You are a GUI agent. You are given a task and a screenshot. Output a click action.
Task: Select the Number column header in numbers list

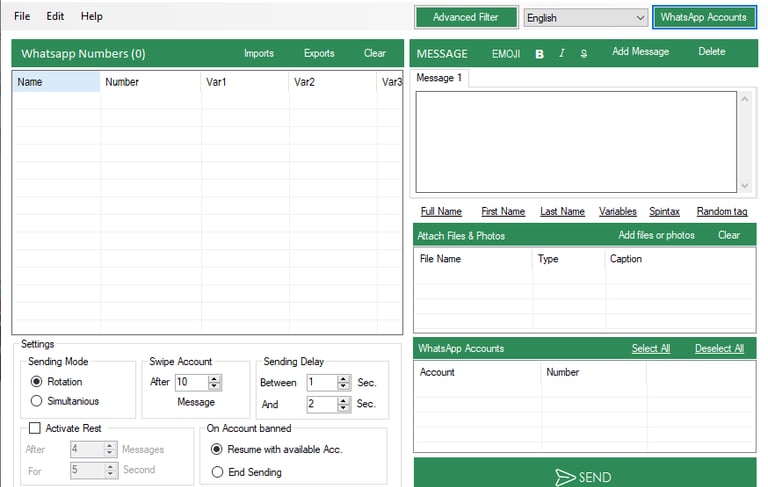point(150,82)
